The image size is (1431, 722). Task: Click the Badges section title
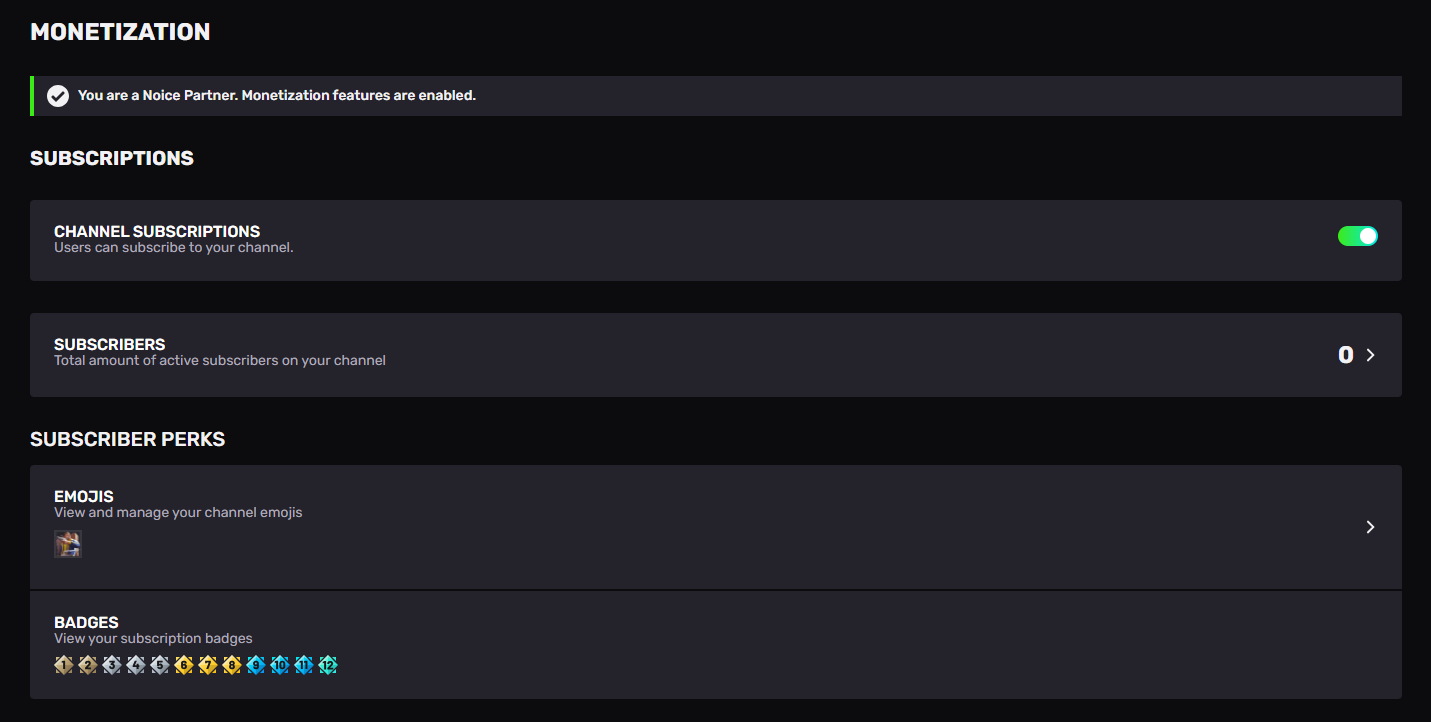86,622
